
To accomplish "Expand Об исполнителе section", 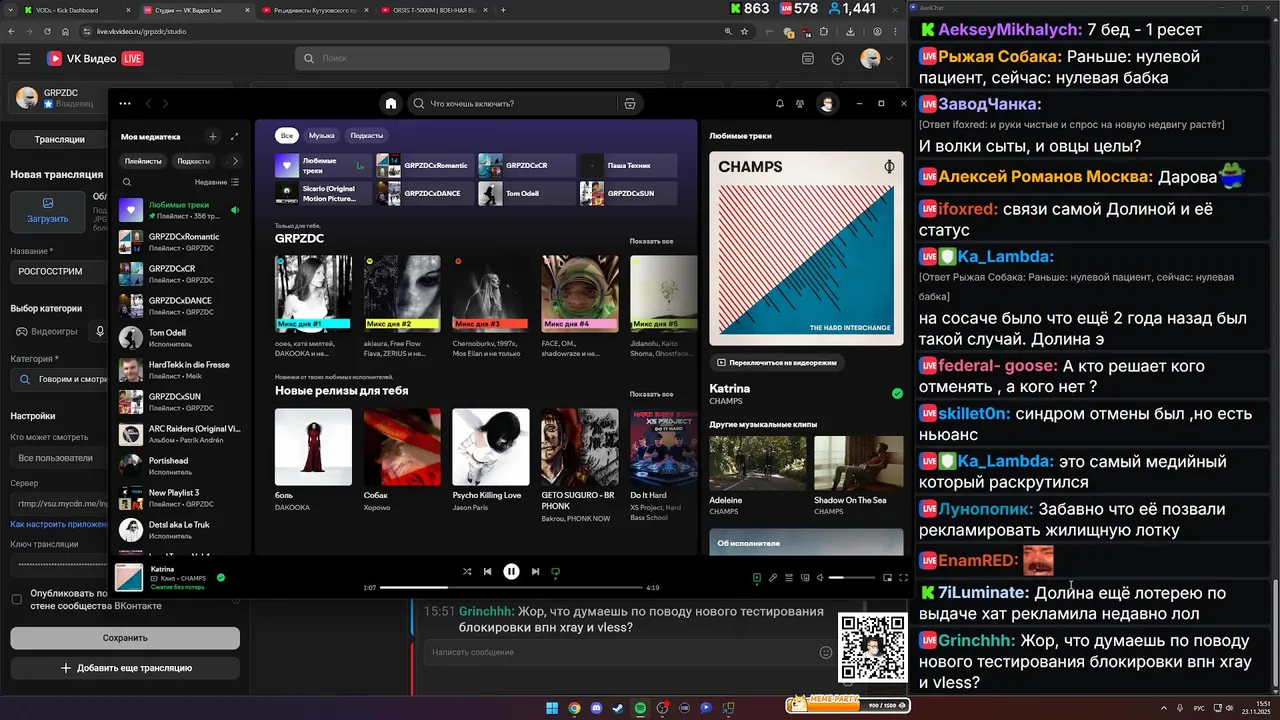I will [806, 543].
